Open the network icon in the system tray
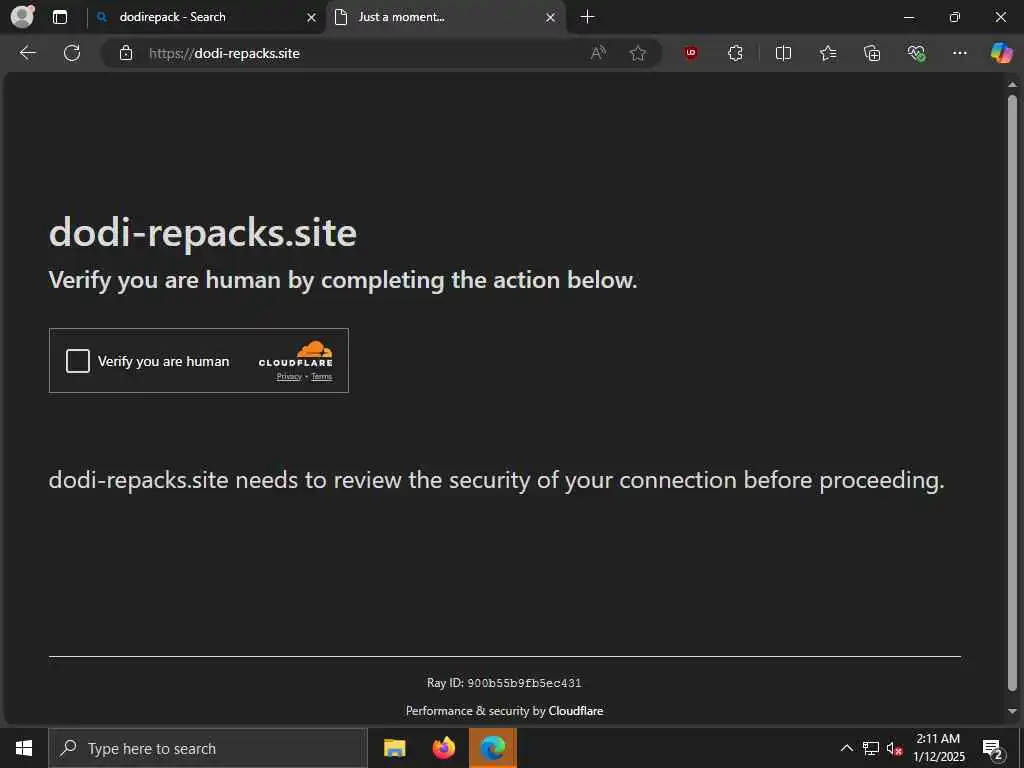Viewport: 1024px width, 768px height. click(871, 748)
